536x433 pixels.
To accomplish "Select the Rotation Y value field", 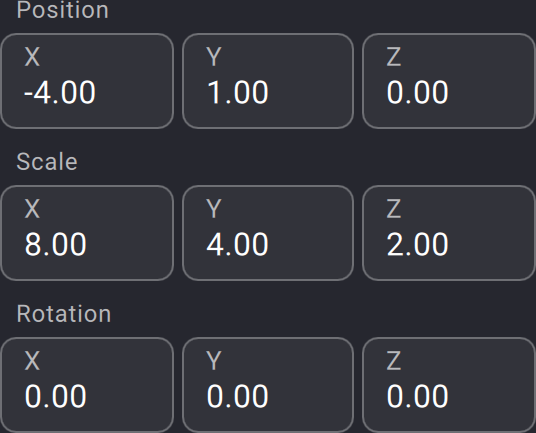I will 268,385.
